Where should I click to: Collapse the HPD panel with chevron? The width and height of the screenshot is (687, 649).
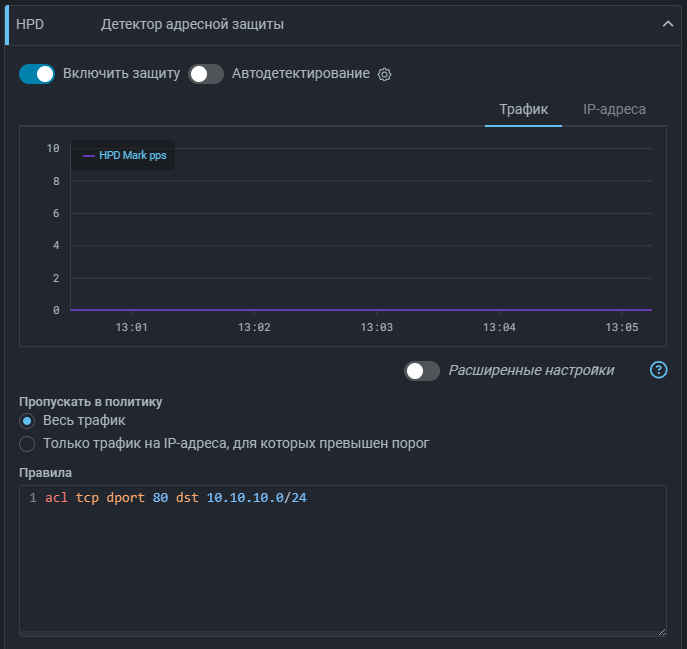(668, 25)
